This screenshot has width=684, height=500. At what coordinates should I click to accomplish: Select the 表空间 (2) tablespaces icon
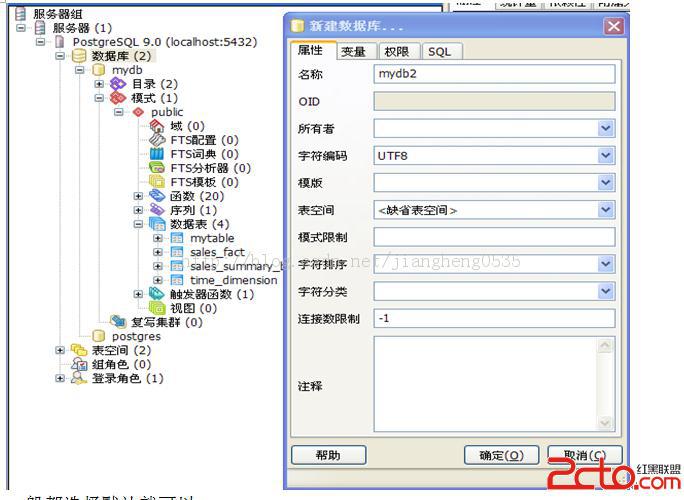(x=79, y=350)
